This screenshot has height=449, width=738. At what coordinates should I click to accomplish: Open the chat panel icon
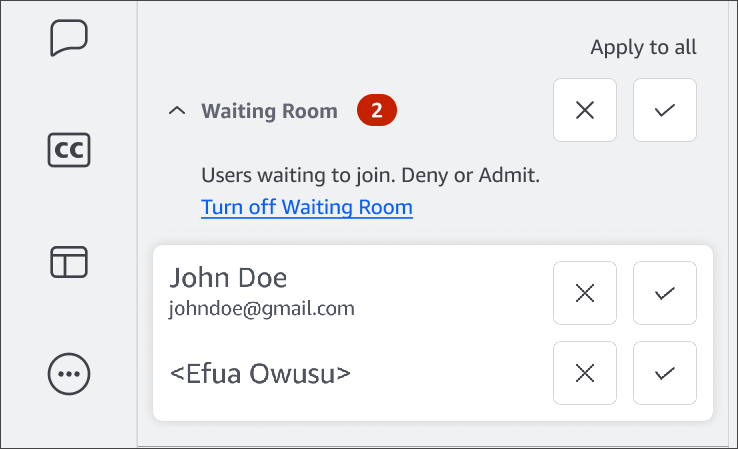click(x=69, y=39)
